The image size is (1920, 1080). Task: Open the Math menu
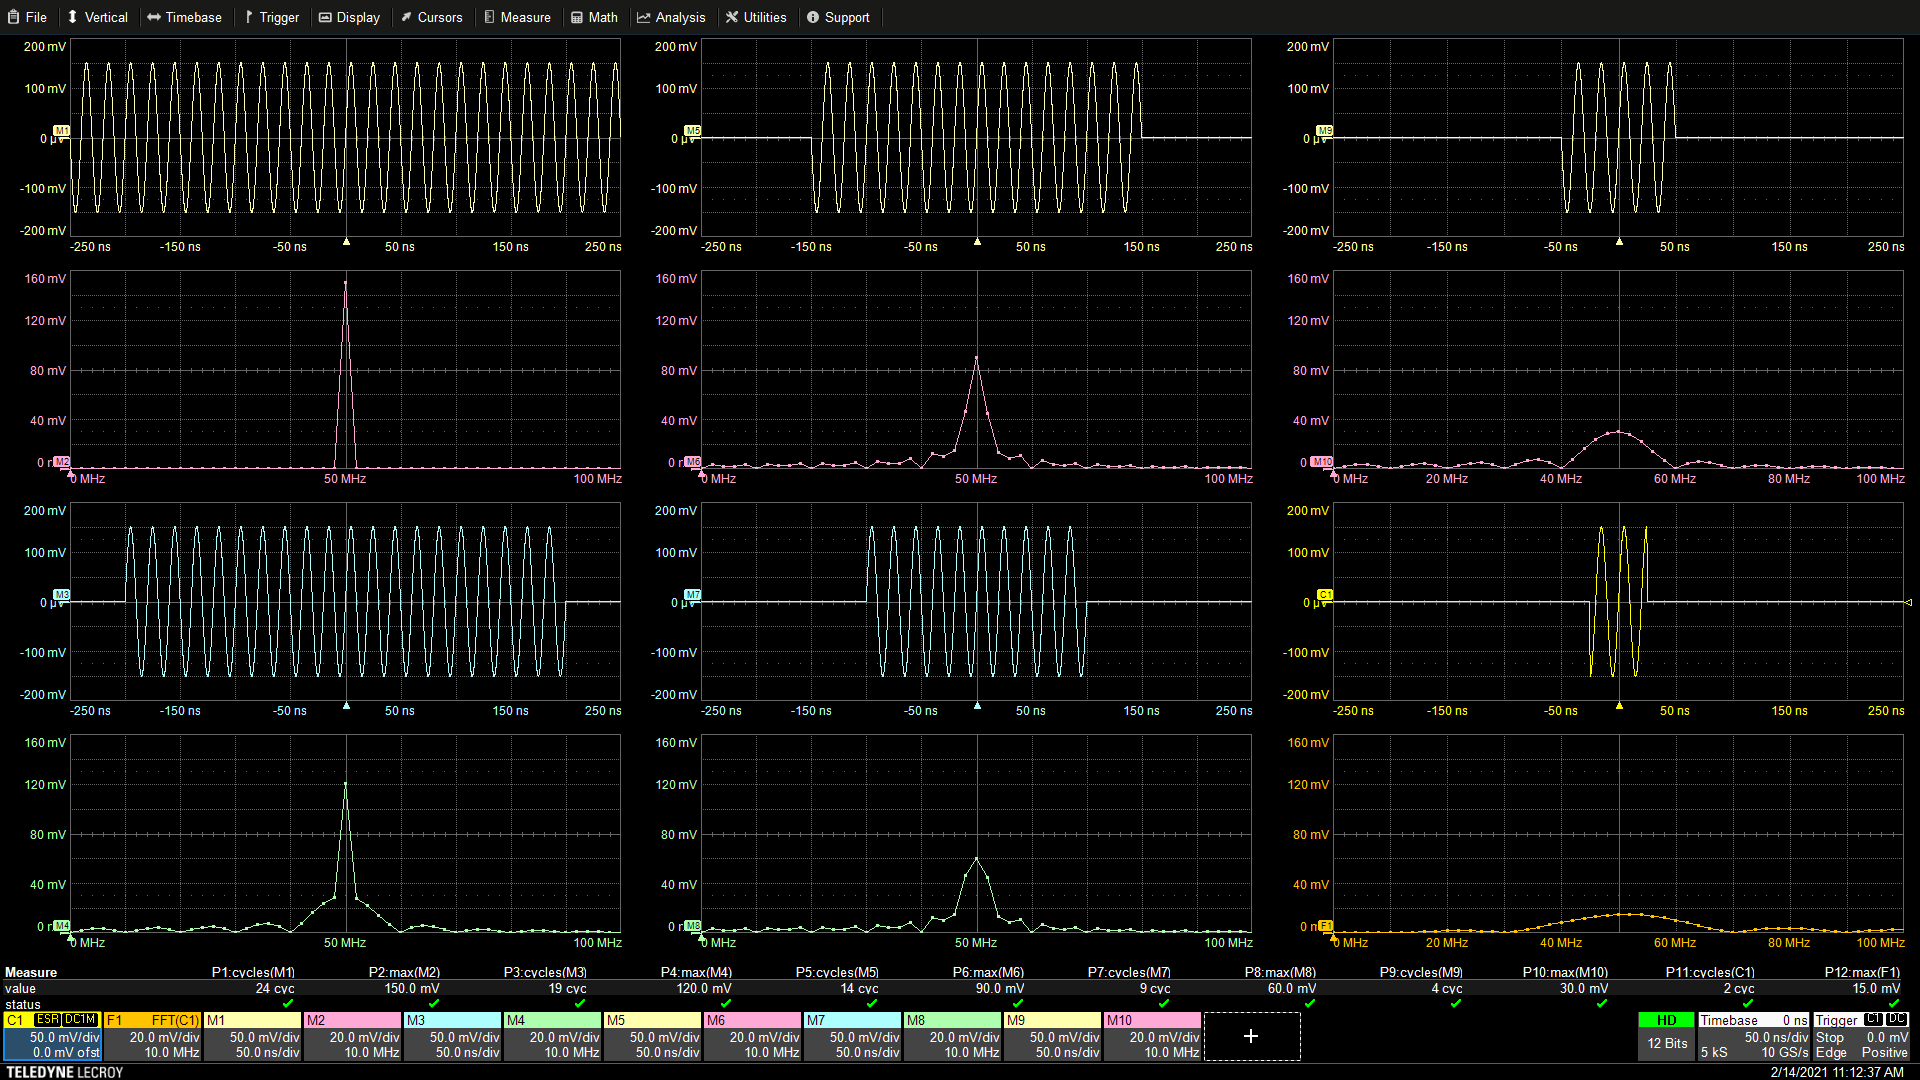pyautogui.click(x=594, y=17)
